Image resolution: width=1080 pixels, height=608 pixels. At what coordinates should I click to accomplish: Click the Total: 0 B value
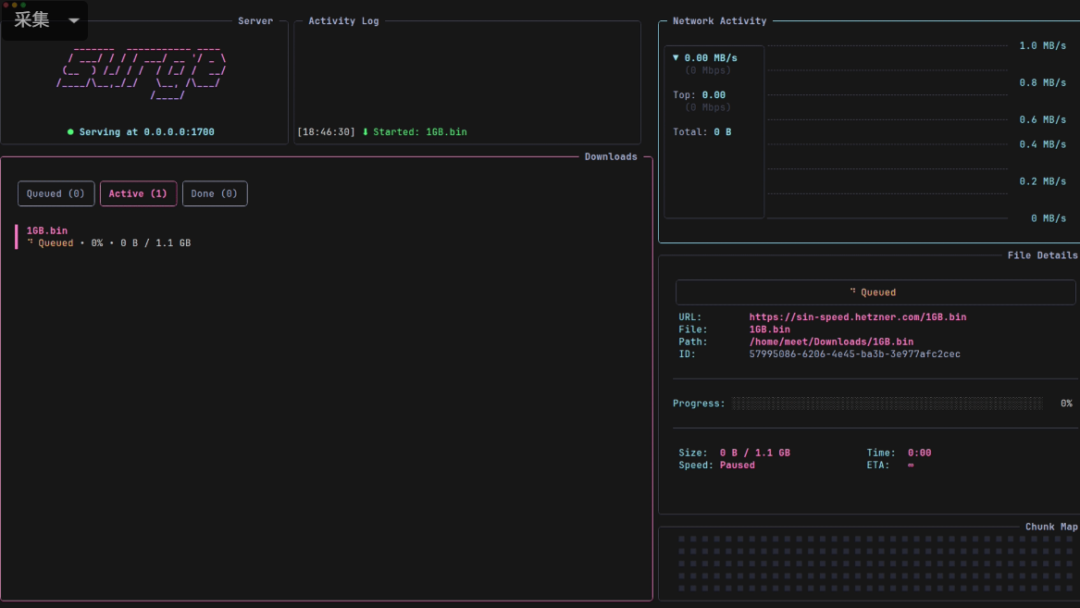pos(722,132)
